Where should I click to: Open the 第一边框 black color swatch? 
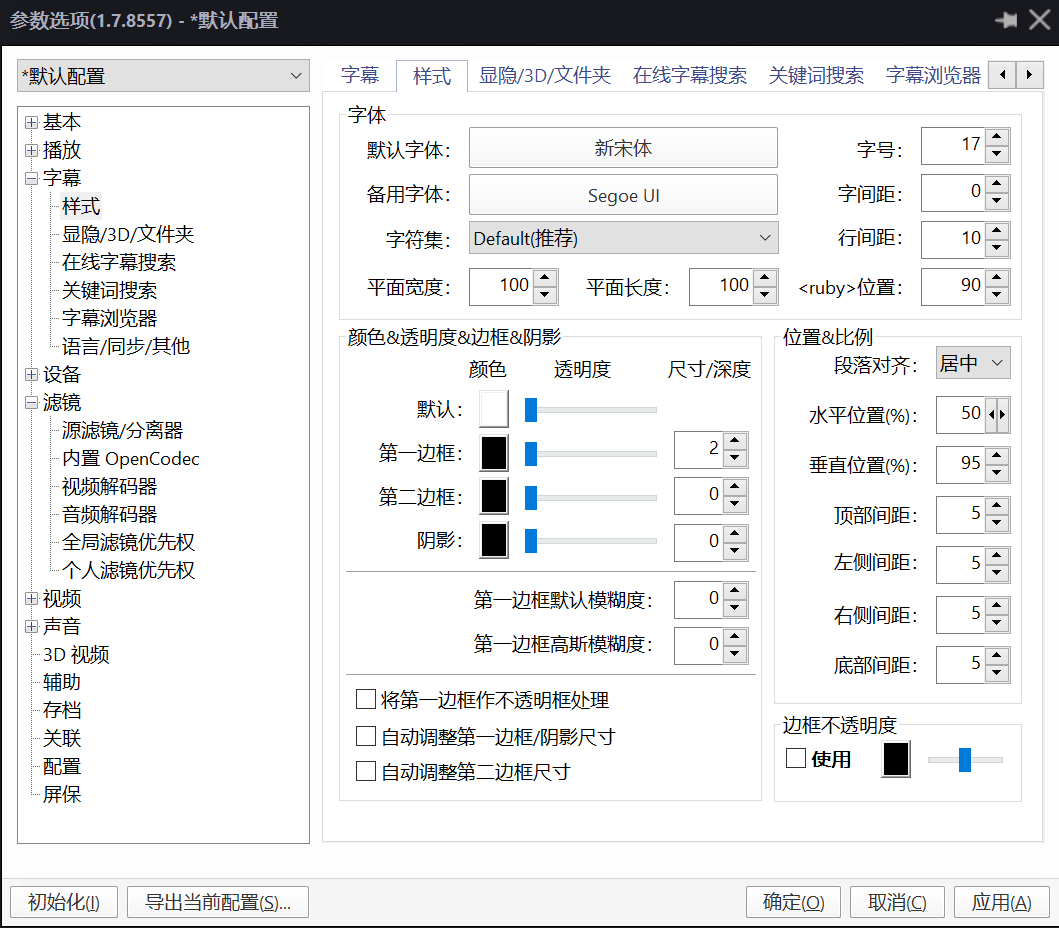click(494, 453)
